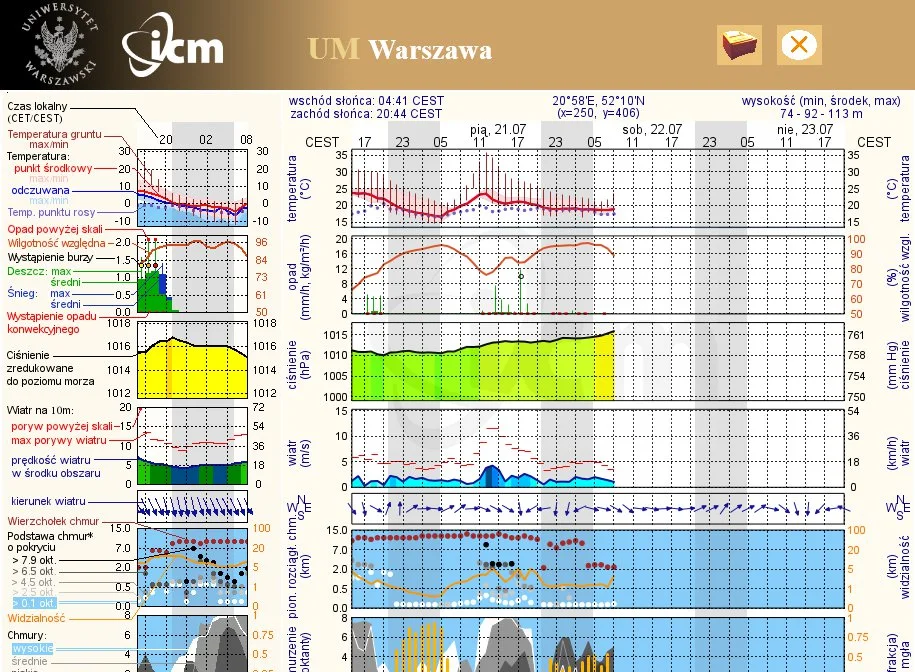Screen dimensions: 915x672
Task: Click axis label 'opad (mm/h, kg/m²/h)'
Action: (x=298, y=276)
